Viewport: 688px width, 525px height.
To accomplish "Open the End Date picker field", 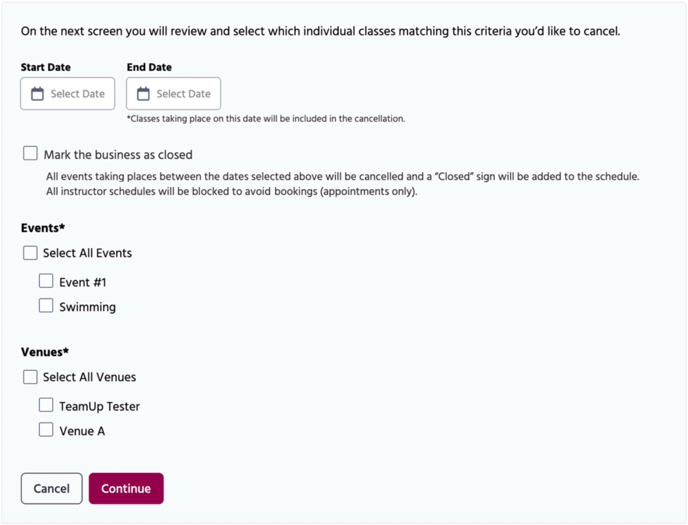I will [x=174, y=94].
